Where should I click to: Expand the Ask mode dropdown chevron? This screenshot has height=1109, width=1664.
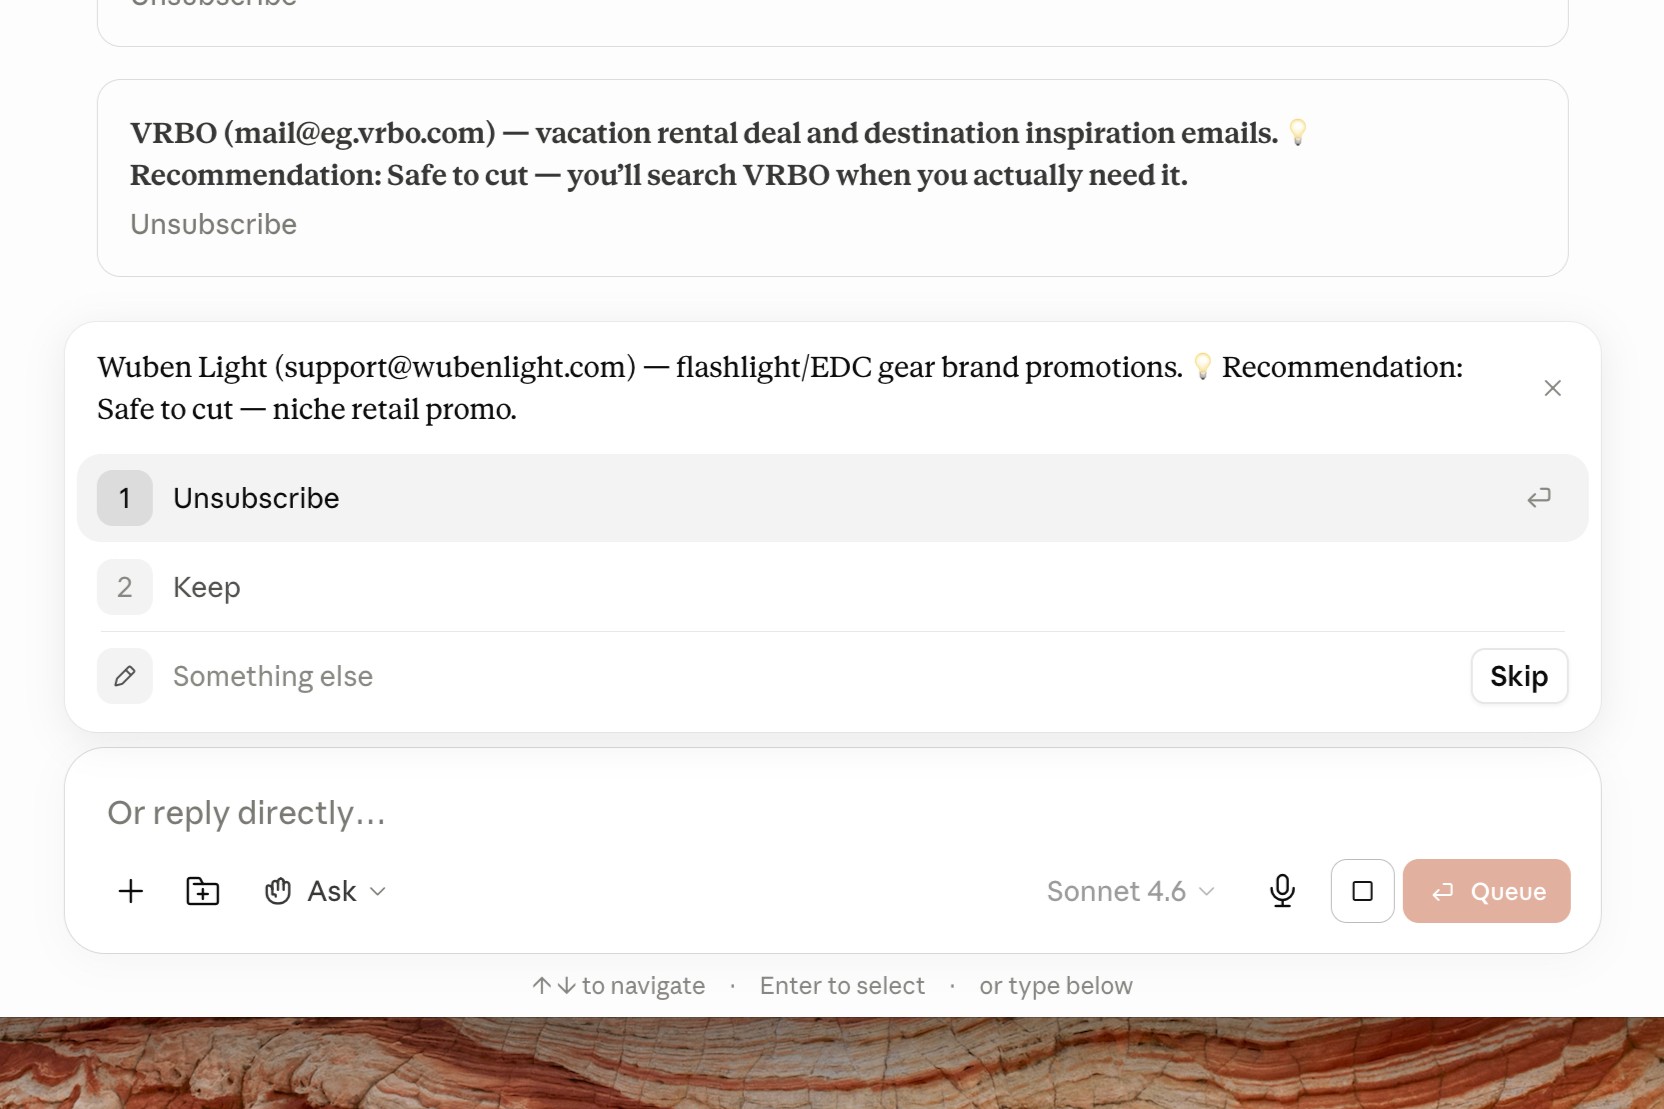coord(378,891)
